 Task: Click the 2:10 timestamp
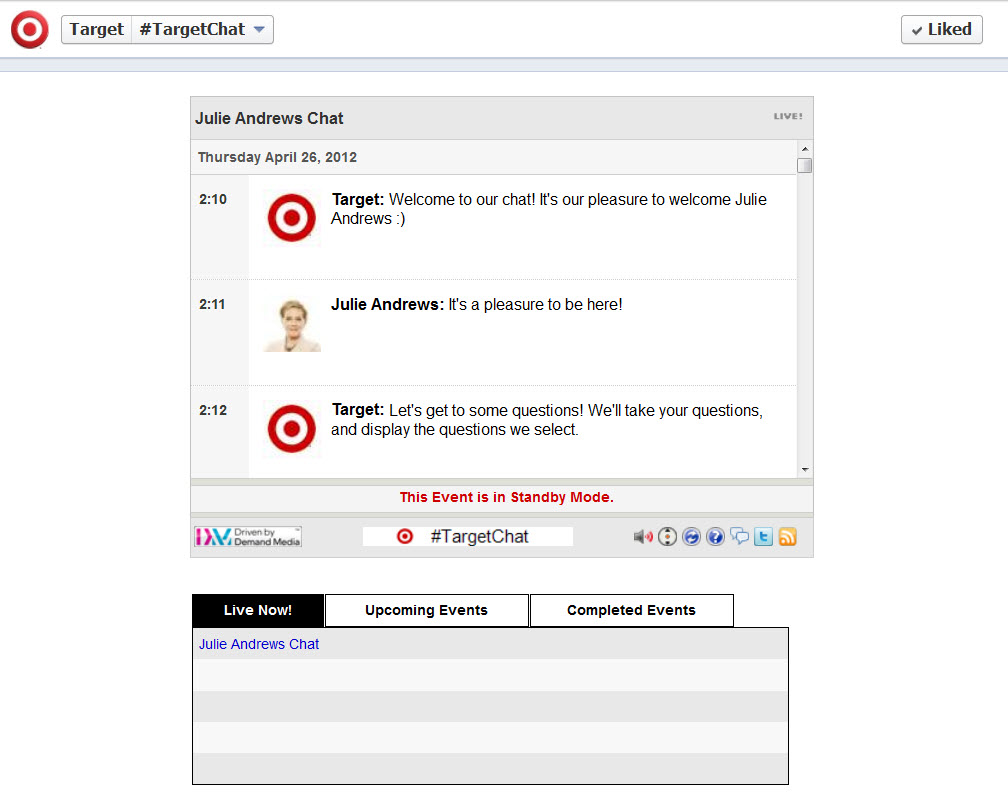click(213, 199)
